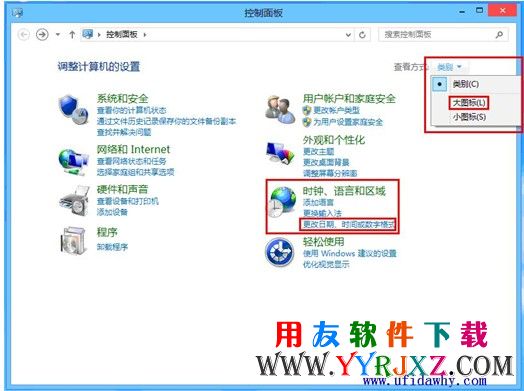524x391 pixels.
Task: Go up one folder level
Action: point(72,34)
